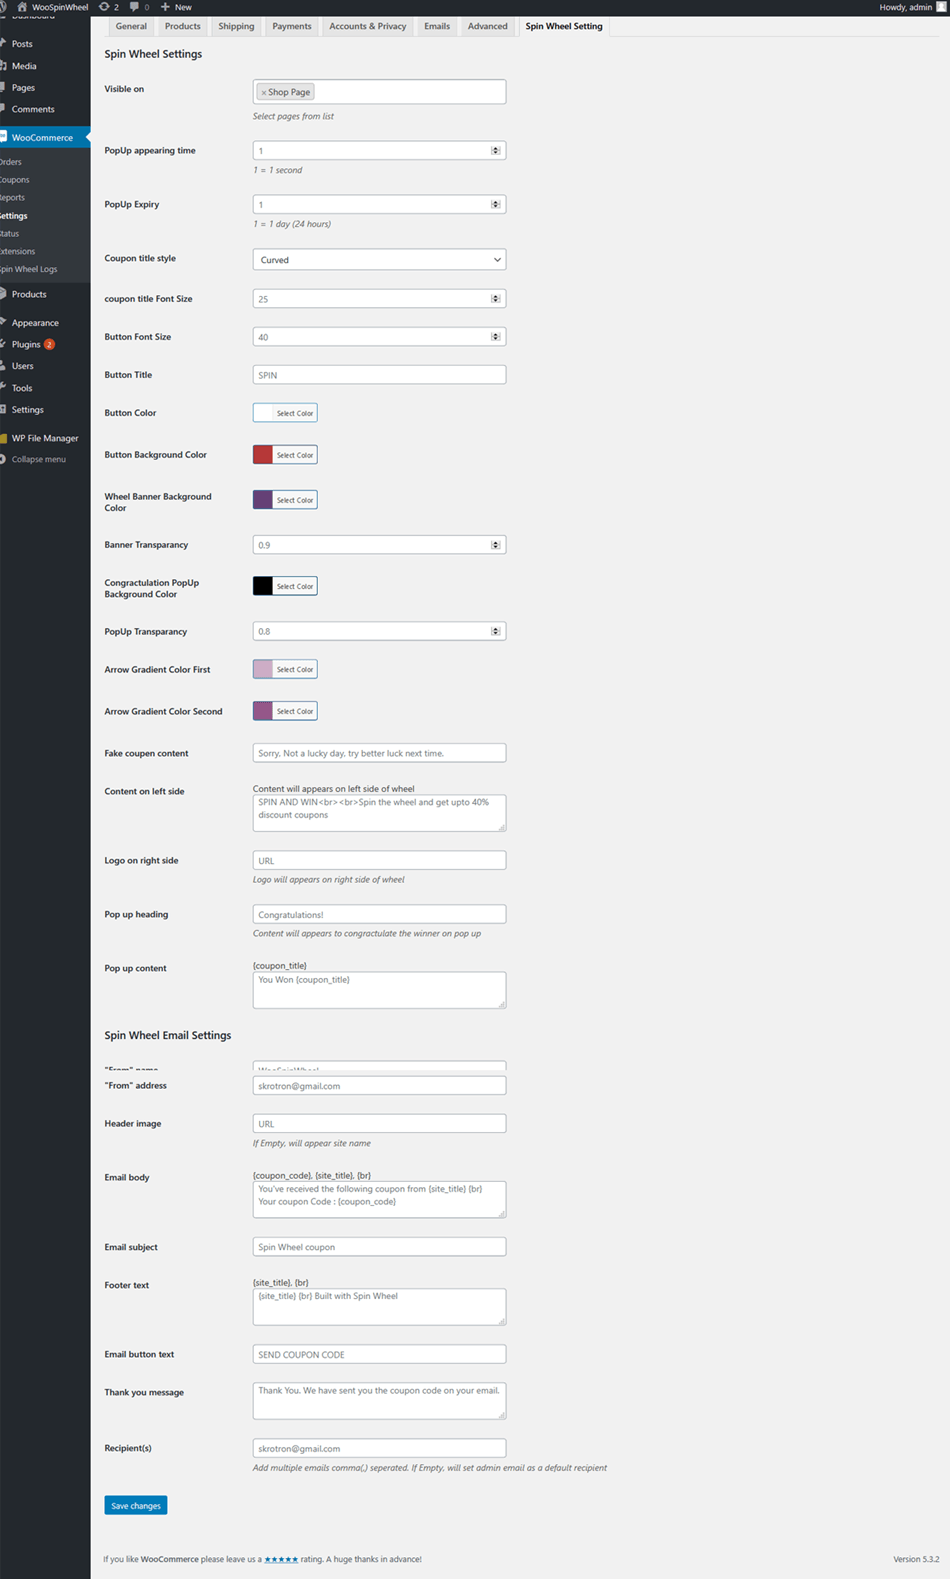Open Comments in the sidebar
Screen dimensions: 950x1579
point(33,109)
